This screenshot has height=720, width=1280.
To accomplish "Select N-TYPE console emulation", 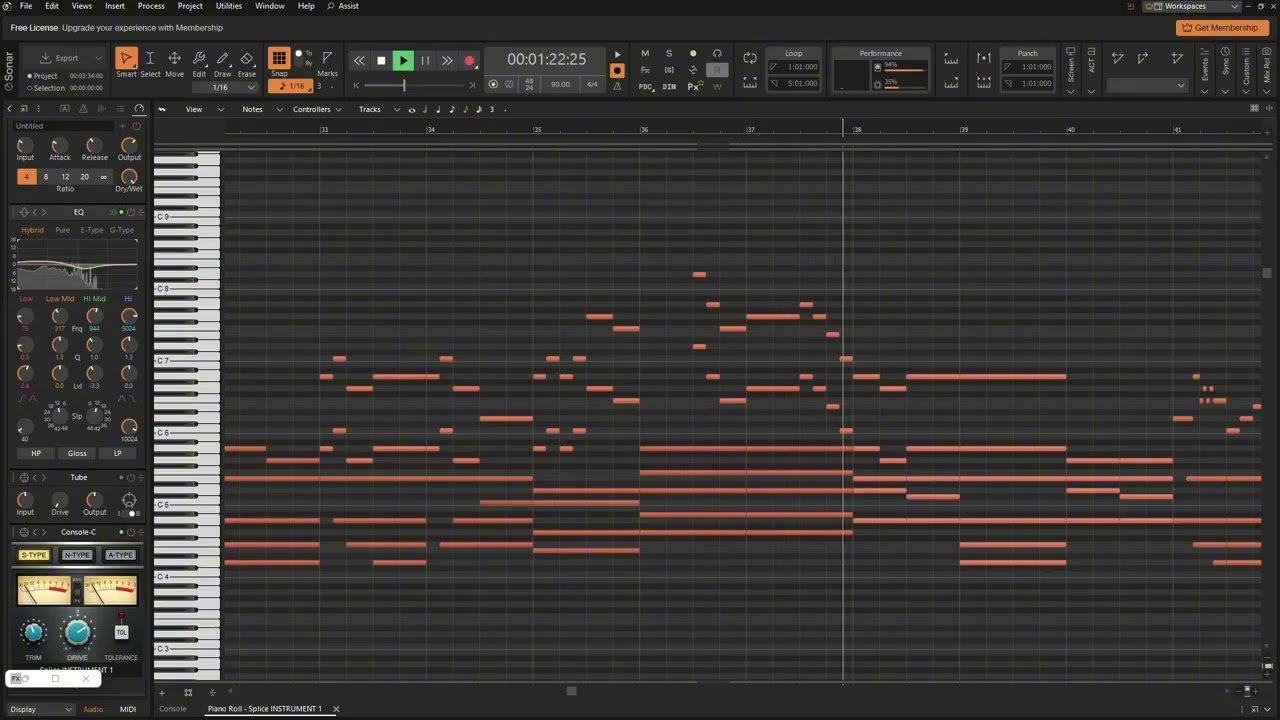I will point(77,555).
